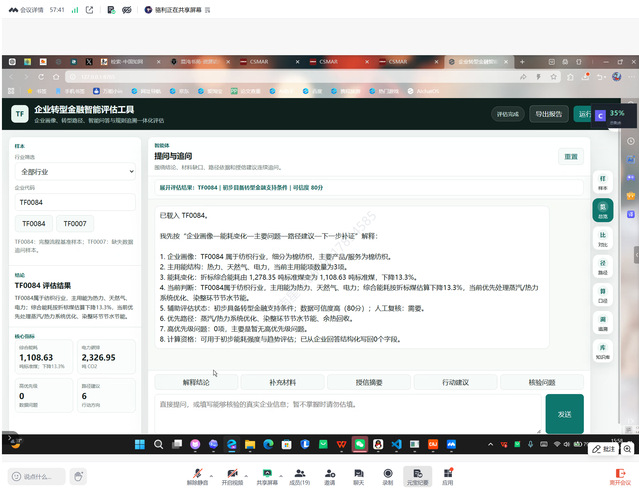The image size is (639, 492).
Task: Click the browser sidebar translate (译) icon
Action: (x=630, y=214)
